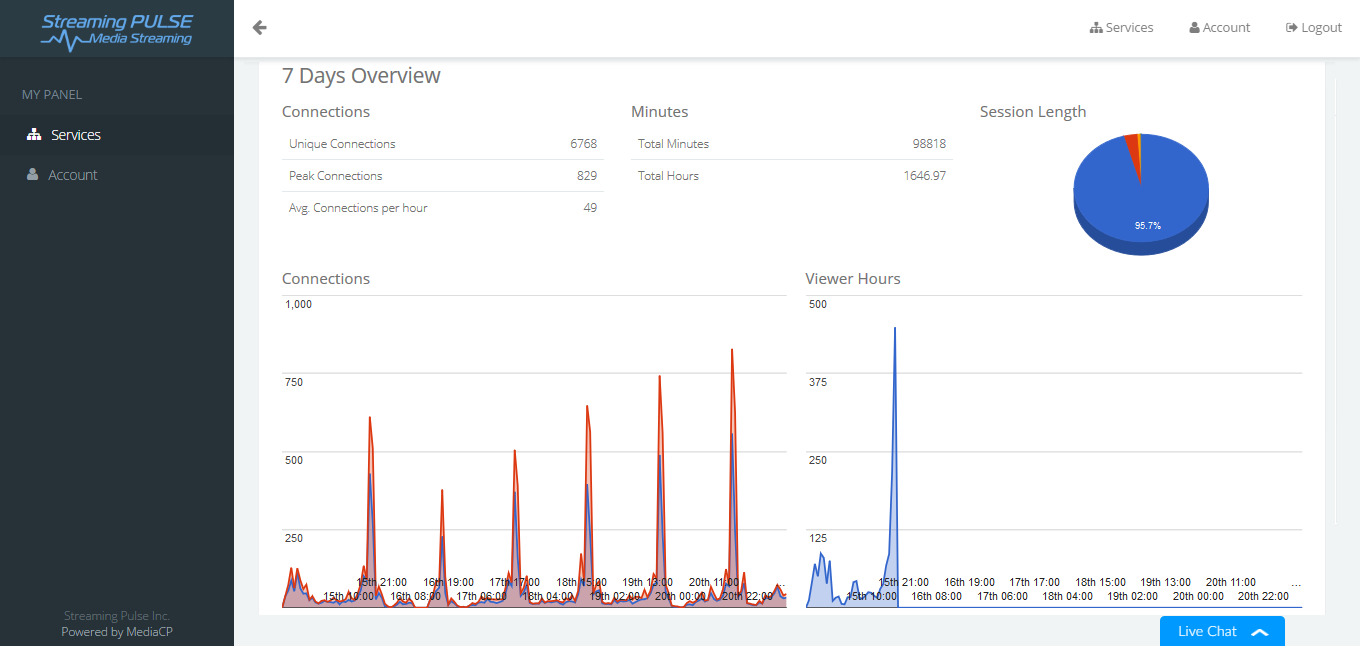1360x646 pixels.
Task: Open the Live Chat widget
Action: (x=1222, y=631)
